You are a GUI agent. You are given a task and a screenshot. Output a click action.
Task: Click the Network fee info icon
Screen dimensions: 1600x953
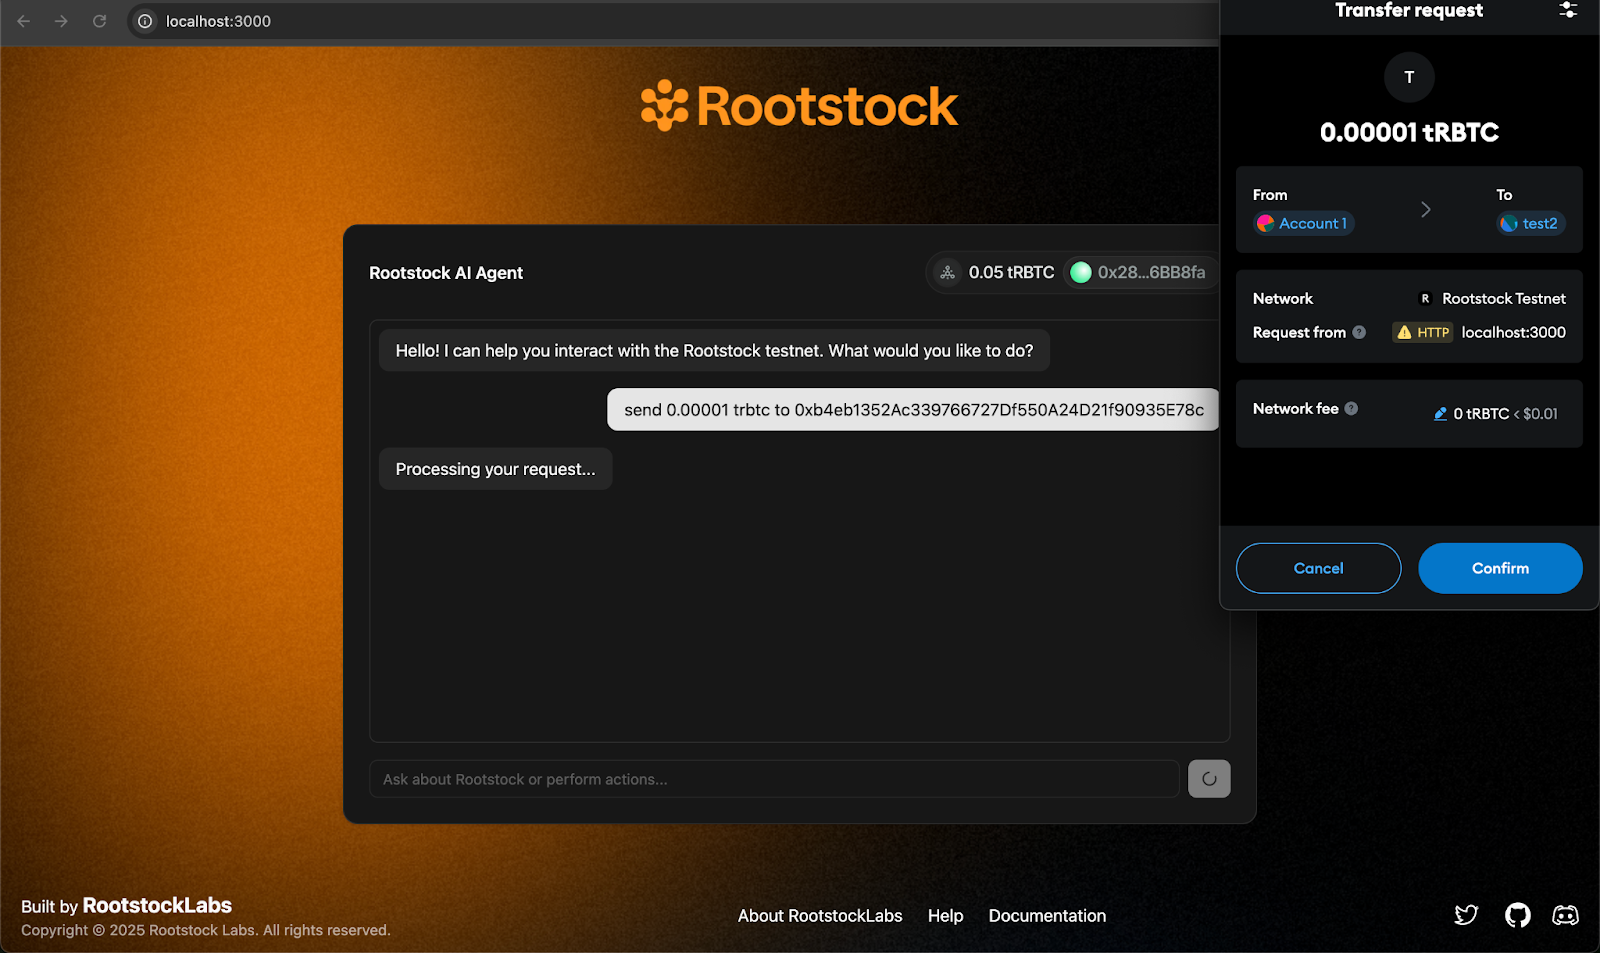(1351, 408)
